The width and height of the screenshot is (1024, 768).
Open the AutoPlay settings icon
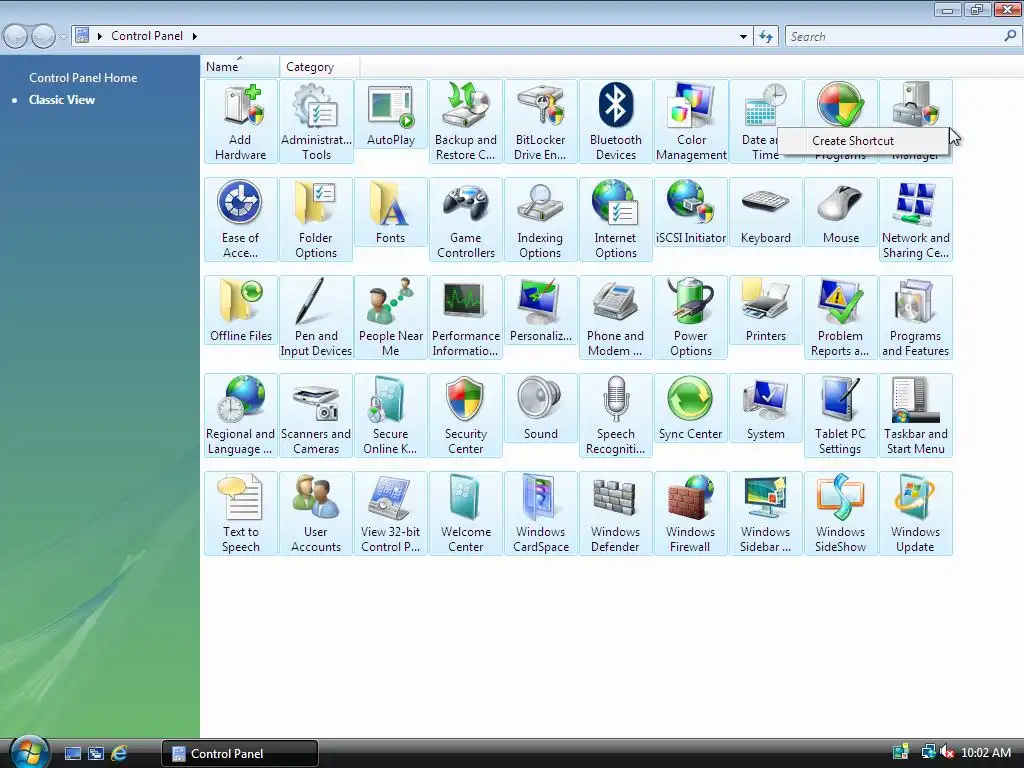pyautogui.click(x=391, y=114)
